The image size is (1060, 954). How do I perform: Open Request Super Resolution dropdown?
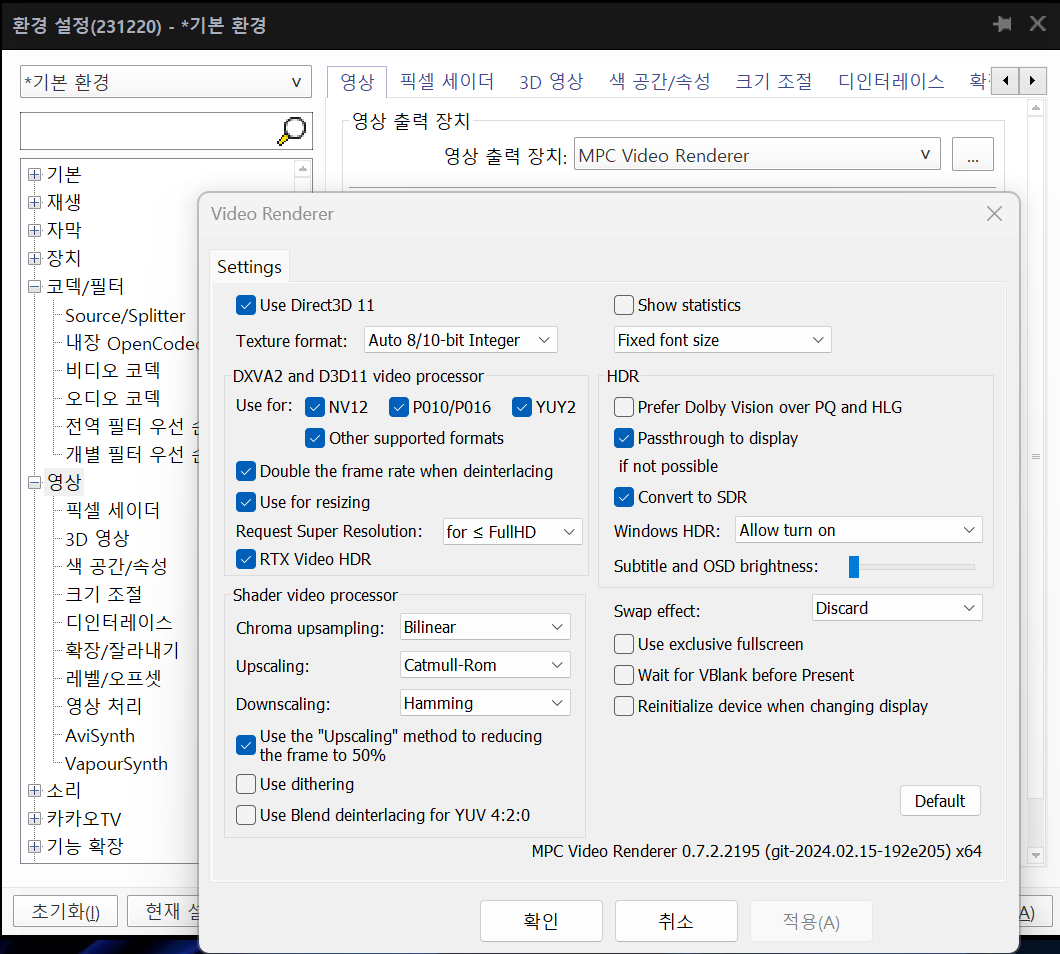pos(512,532)
